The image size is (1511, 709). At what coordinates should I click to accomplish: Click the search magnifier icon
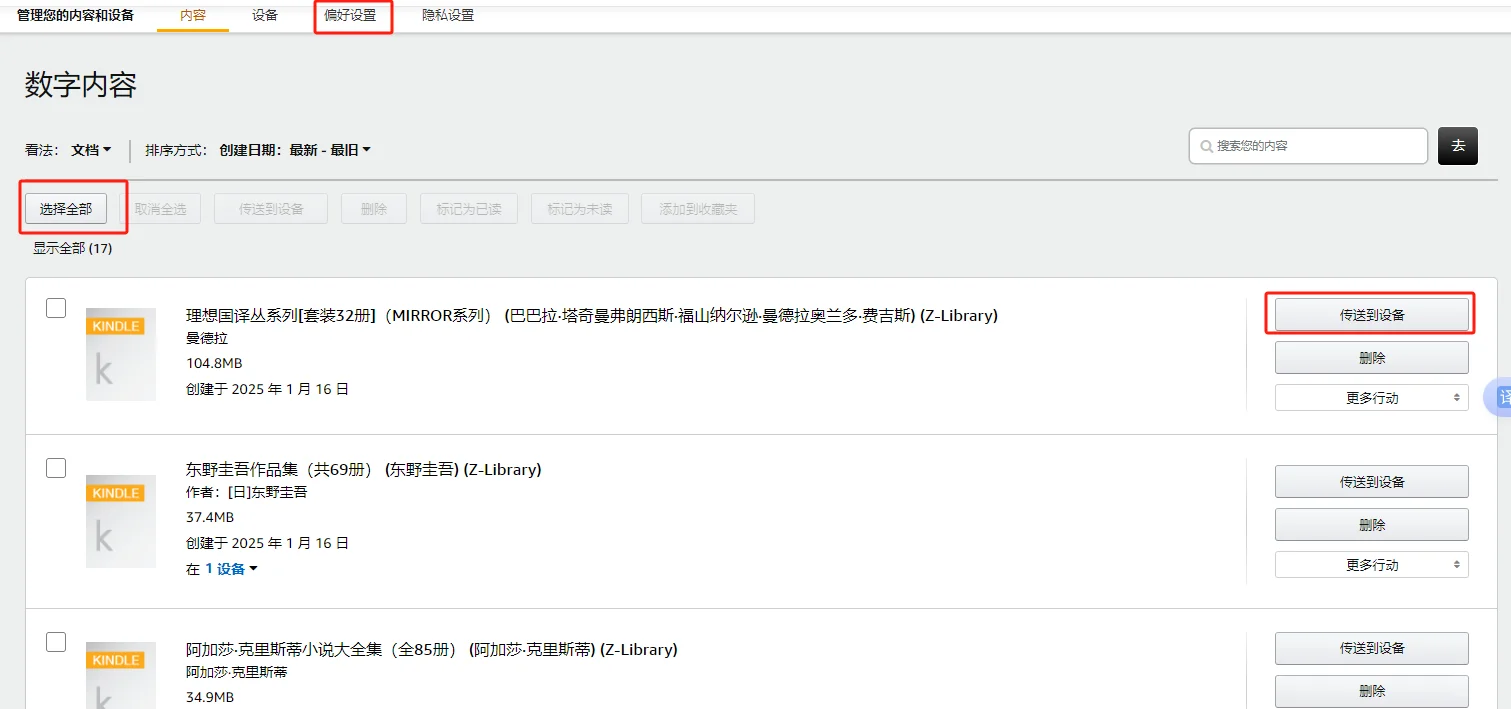[1206, 146]
